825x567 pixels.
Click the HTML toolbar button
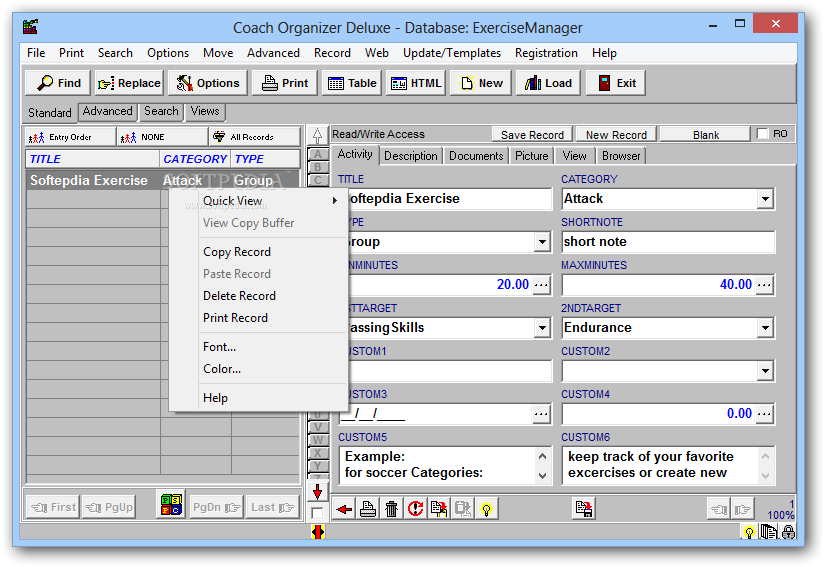click(x=416, y=83)
